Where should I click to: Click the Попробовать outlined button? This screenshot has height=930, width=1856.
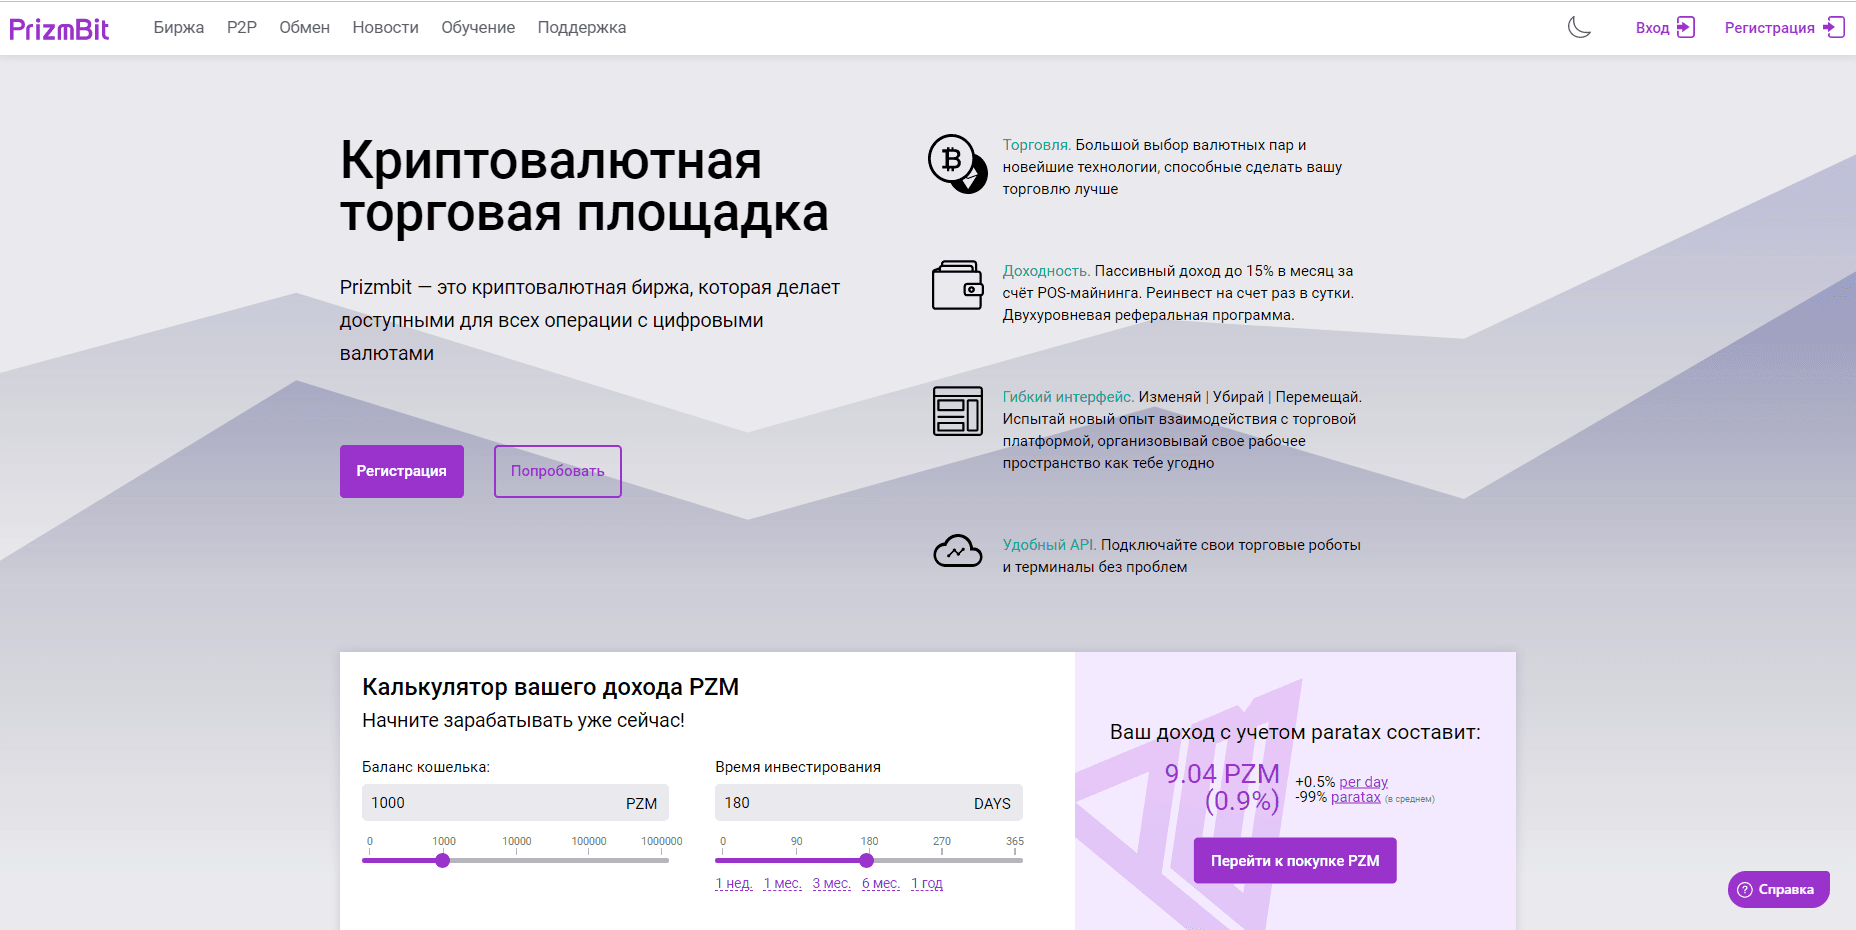pyautogui.click(x=557, y=471)
